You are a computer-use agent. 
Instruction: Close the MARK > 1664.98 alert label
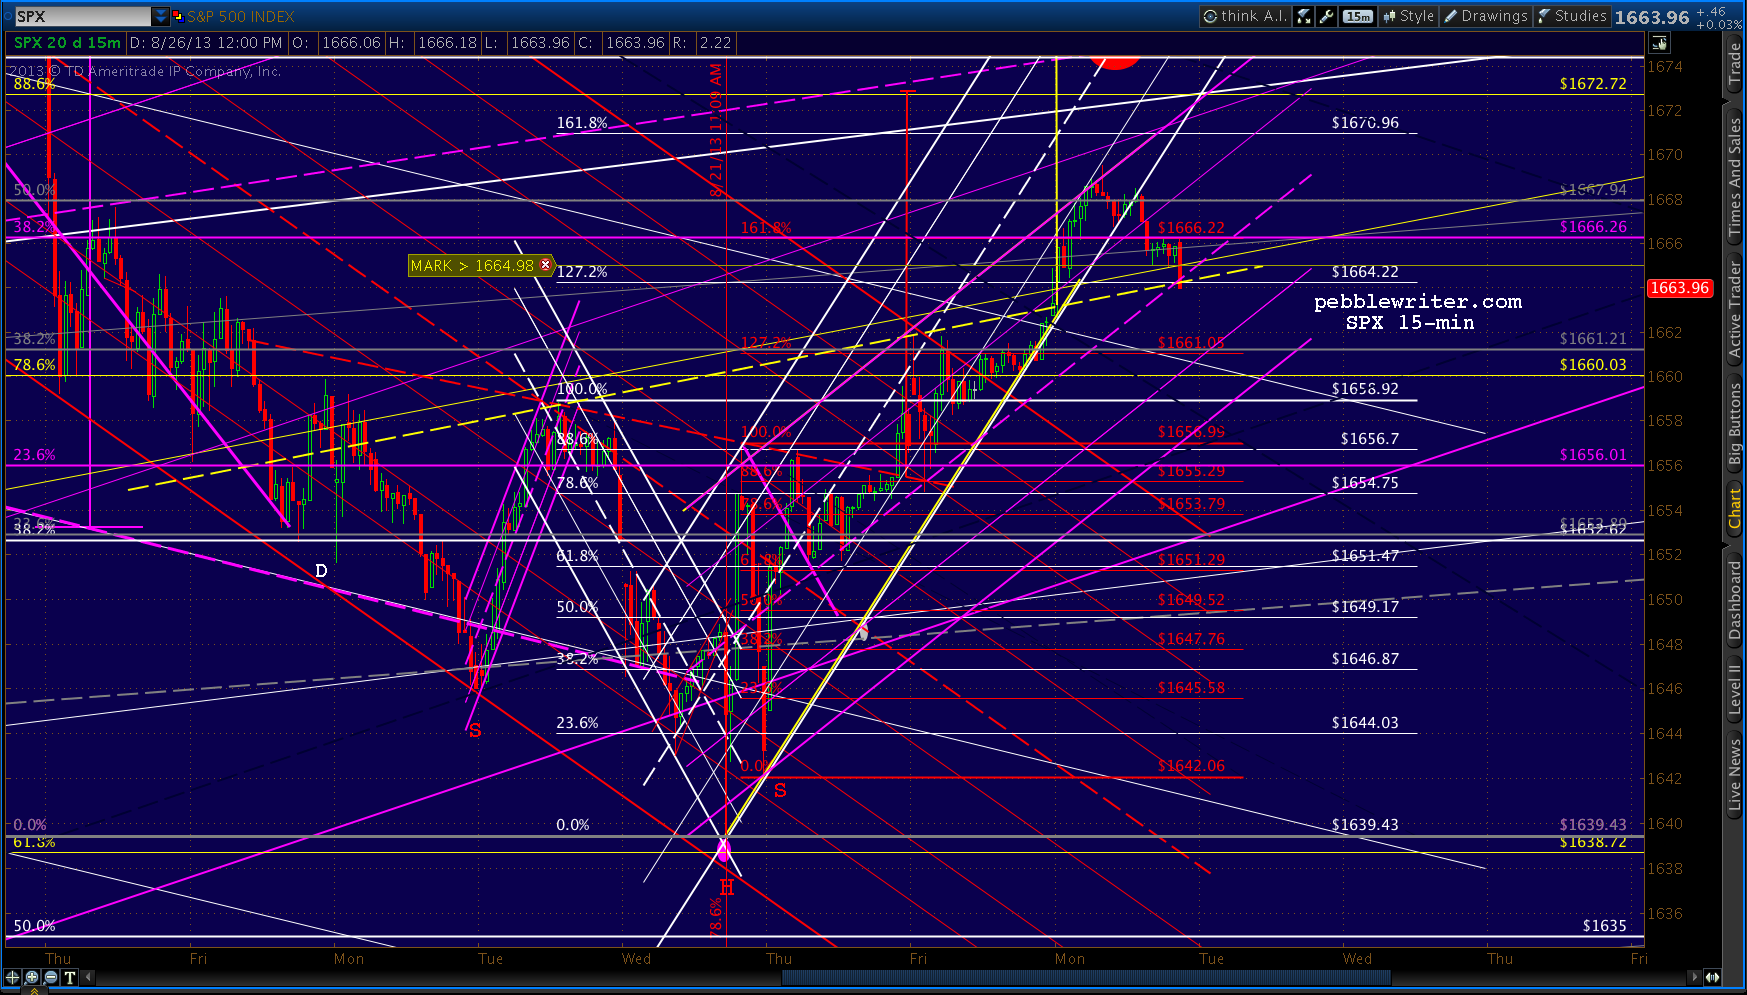[546, 265]
